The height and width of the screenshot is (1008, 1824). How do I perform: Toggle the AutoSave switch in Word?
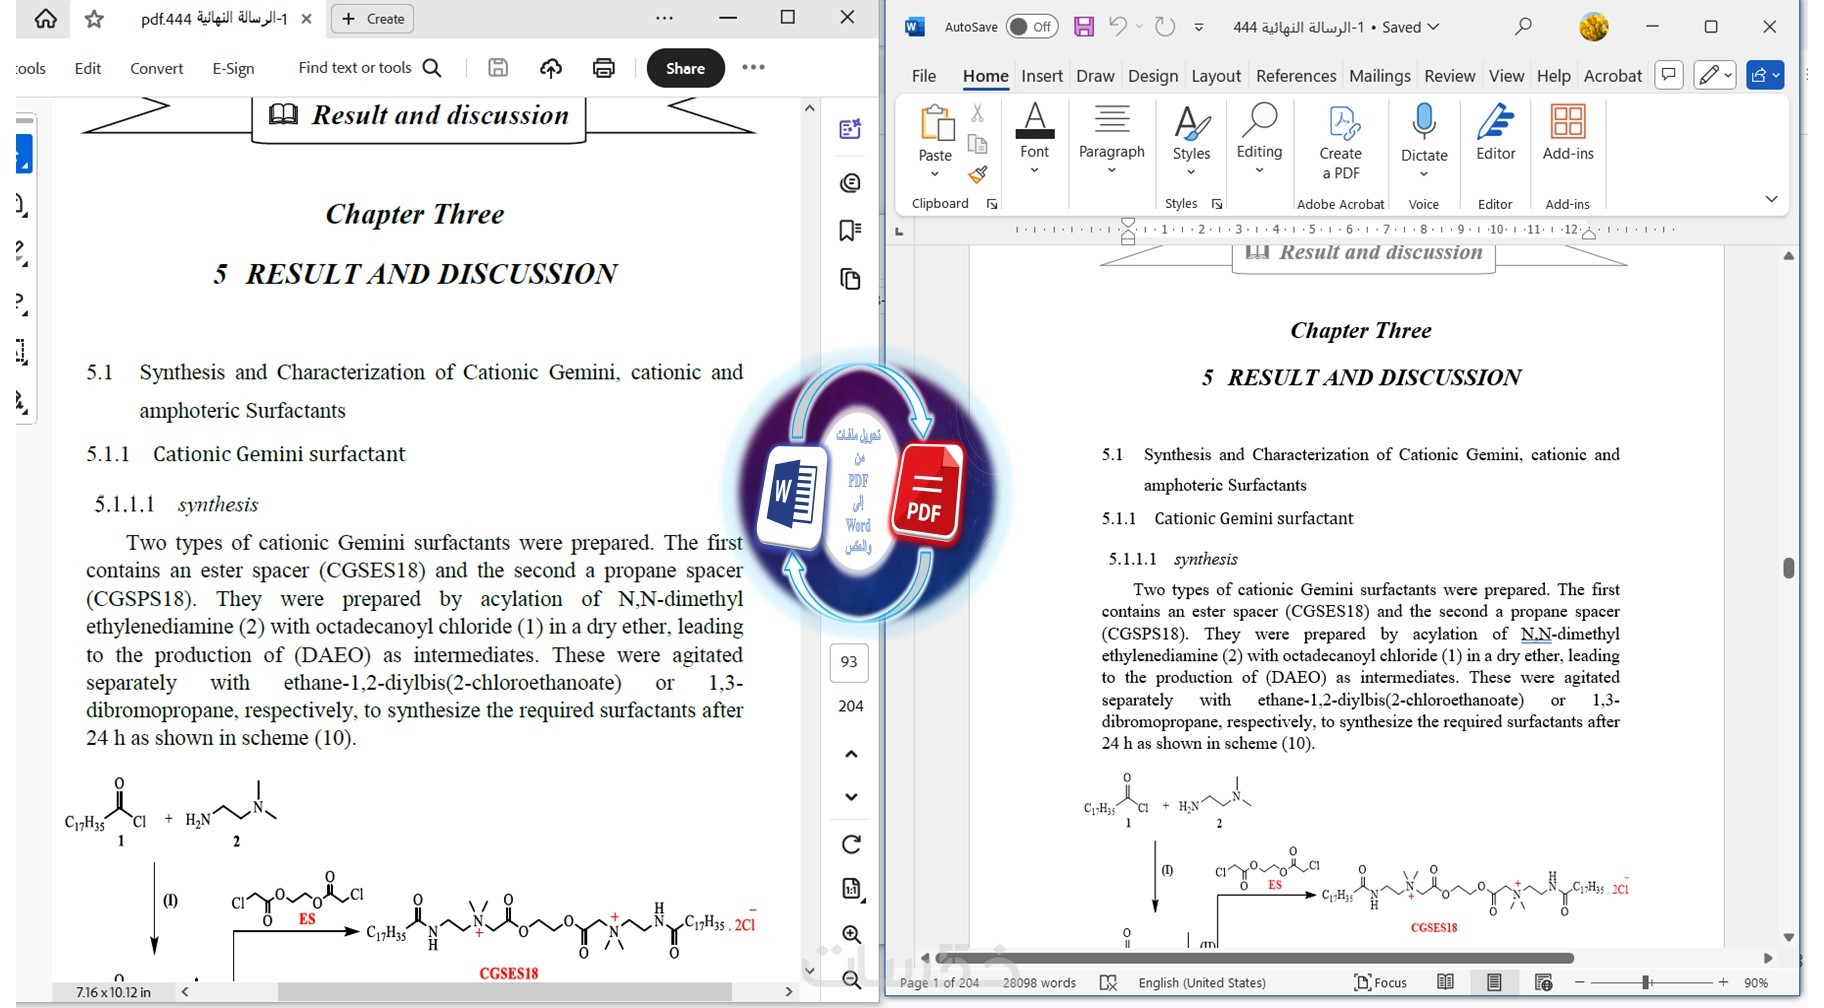coord(1030,27)
